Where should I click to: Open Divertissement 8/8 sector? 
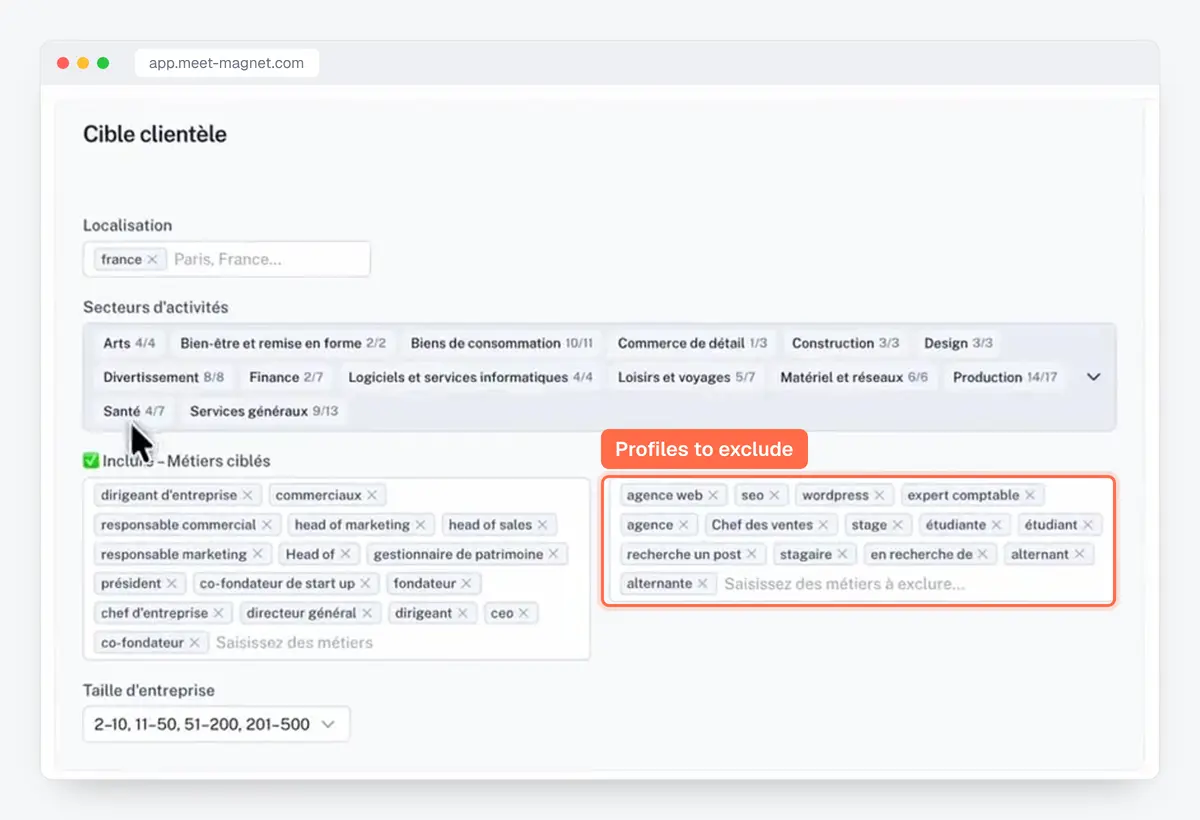(x=163, y=377)
